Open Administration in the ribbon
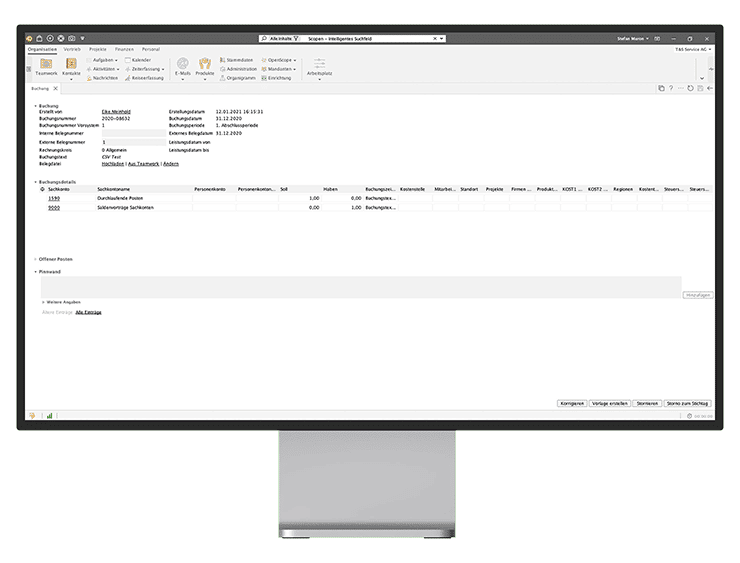 (x=238, y=69)
